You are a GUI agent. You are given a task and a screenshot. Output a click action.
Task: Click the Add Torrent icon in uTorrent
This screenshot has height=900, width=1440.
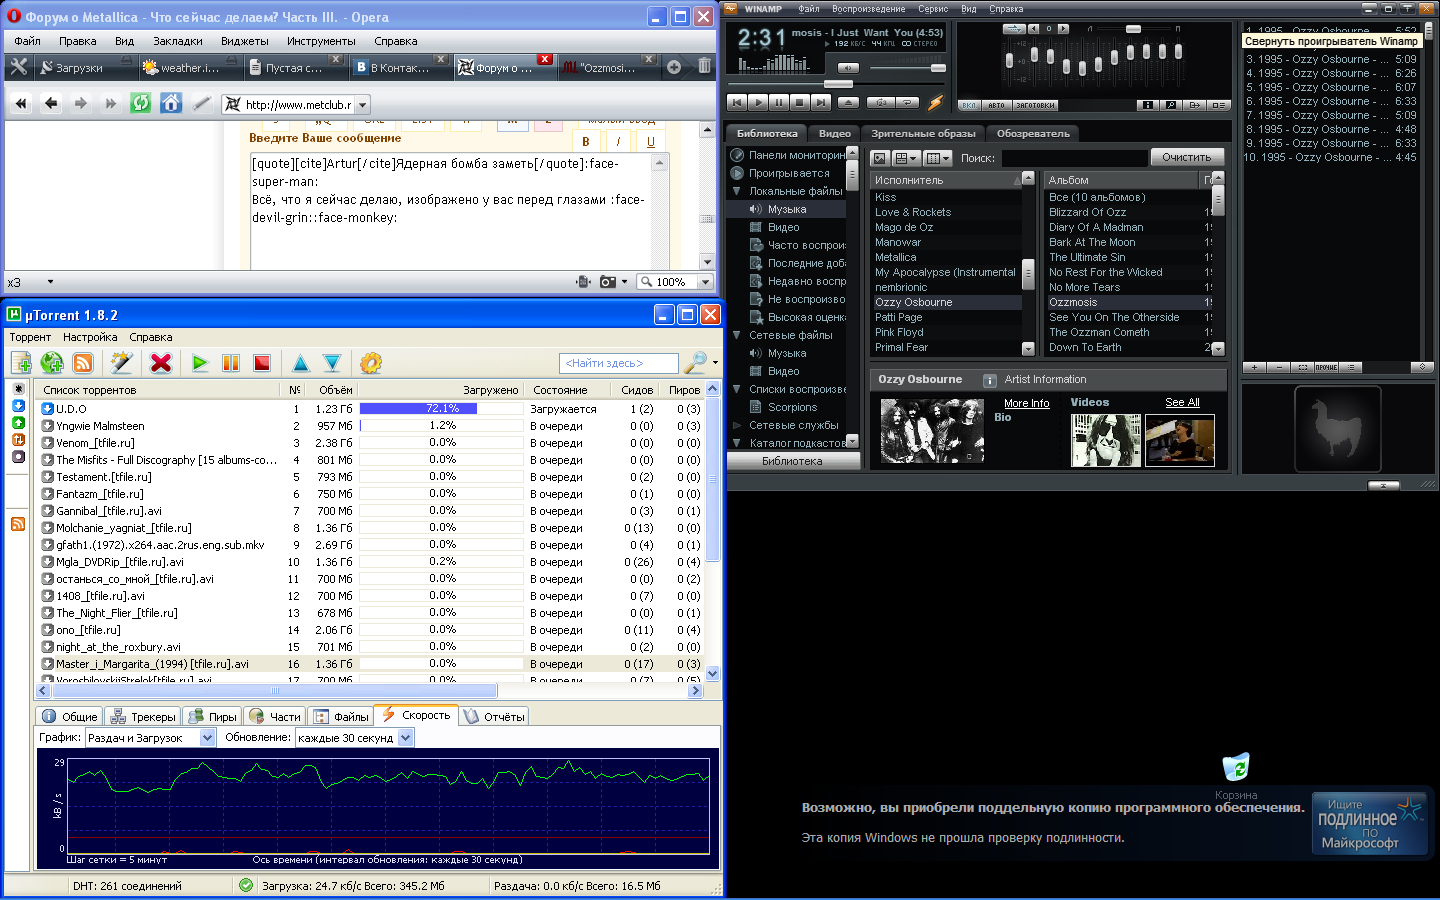[21, 363]
